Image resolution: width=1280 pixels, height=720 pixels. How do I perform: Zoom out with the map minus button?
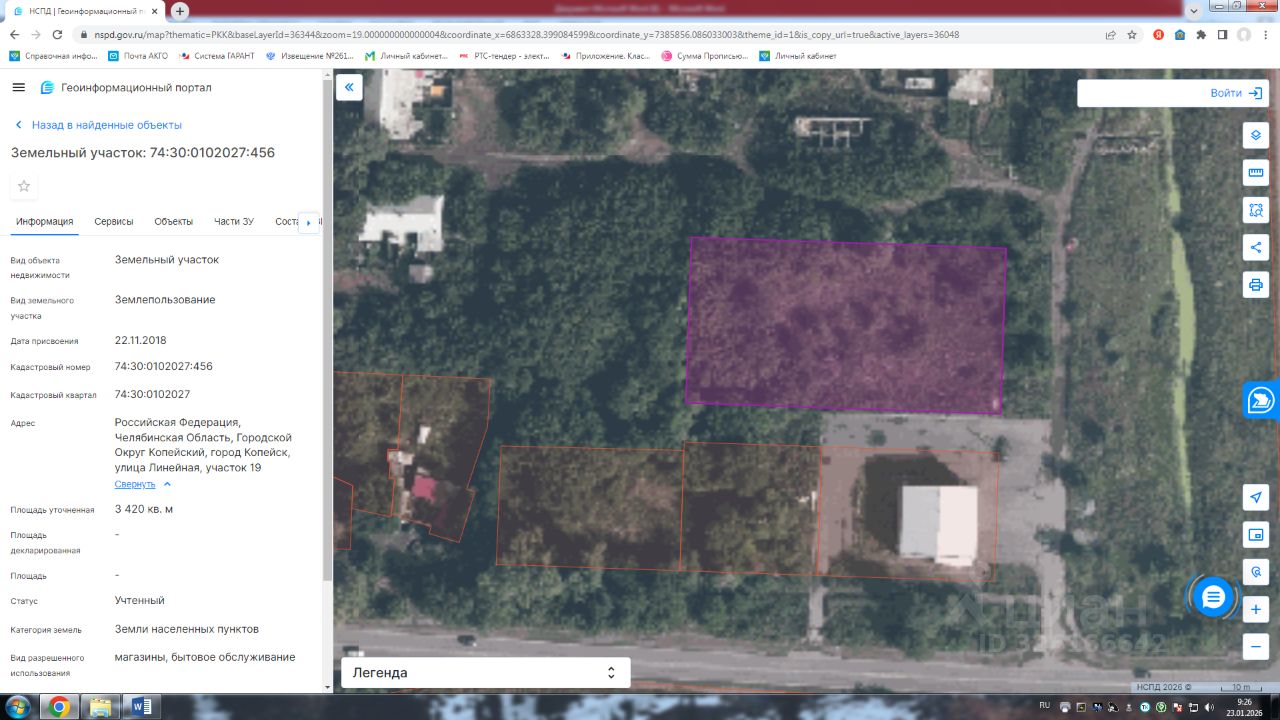click(1256, 646)
